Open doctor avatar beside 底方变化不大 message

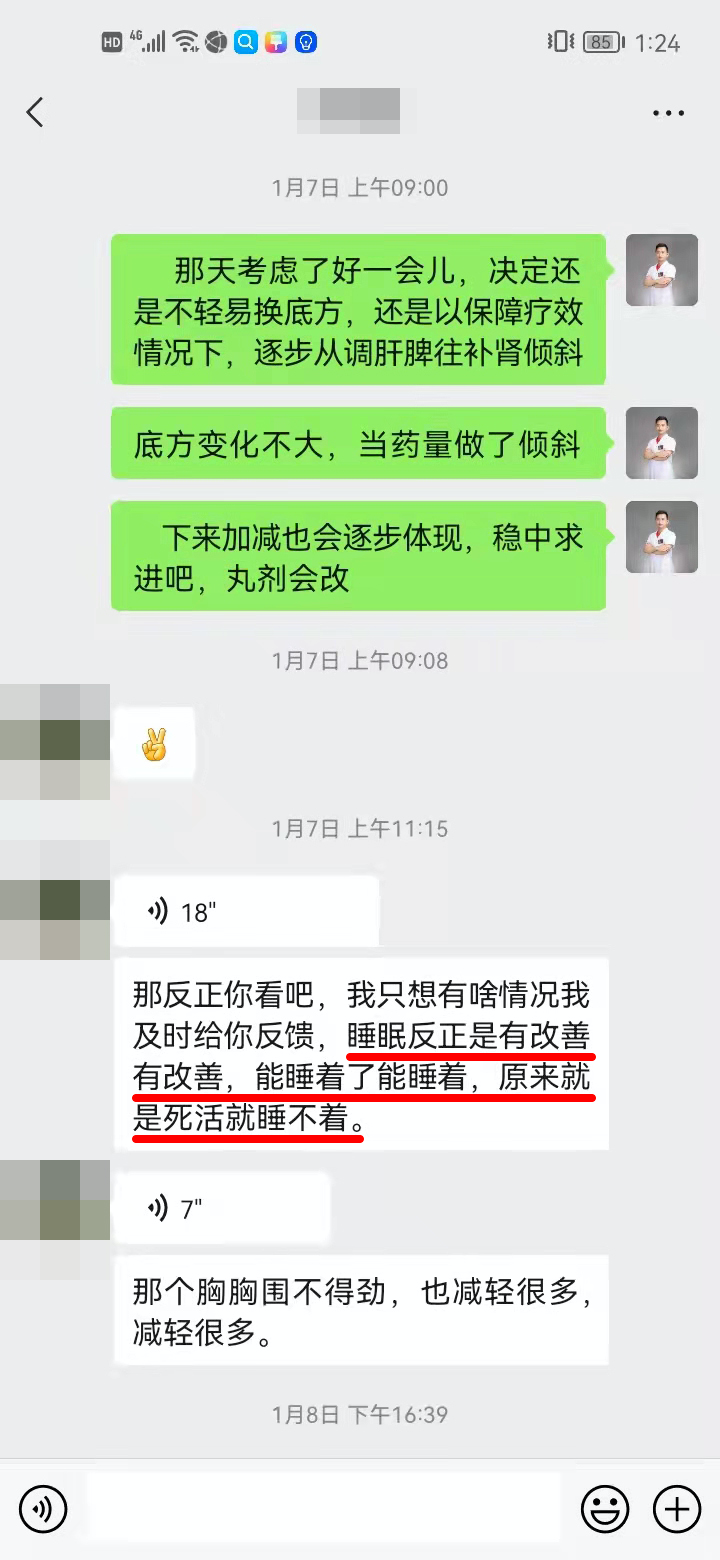[662, 443]
